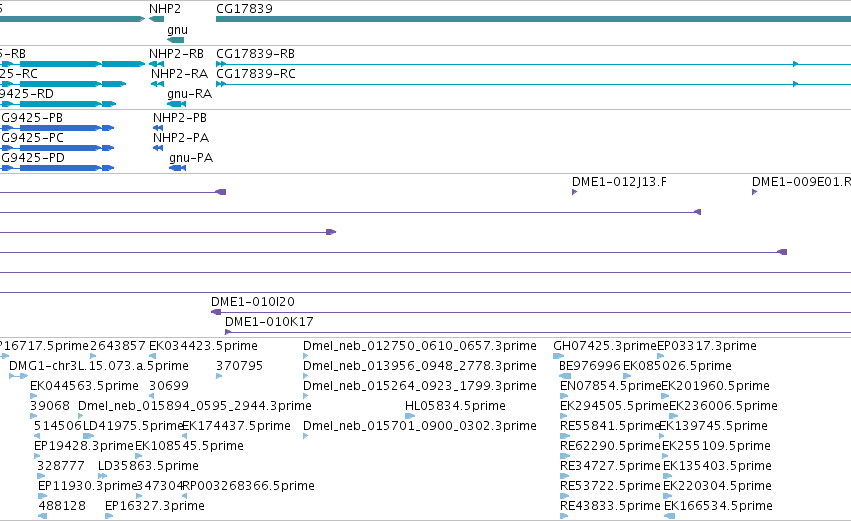Click the EK108545.5prime label
The width and height of the screenshot is (851, 521).
(189, 446)
